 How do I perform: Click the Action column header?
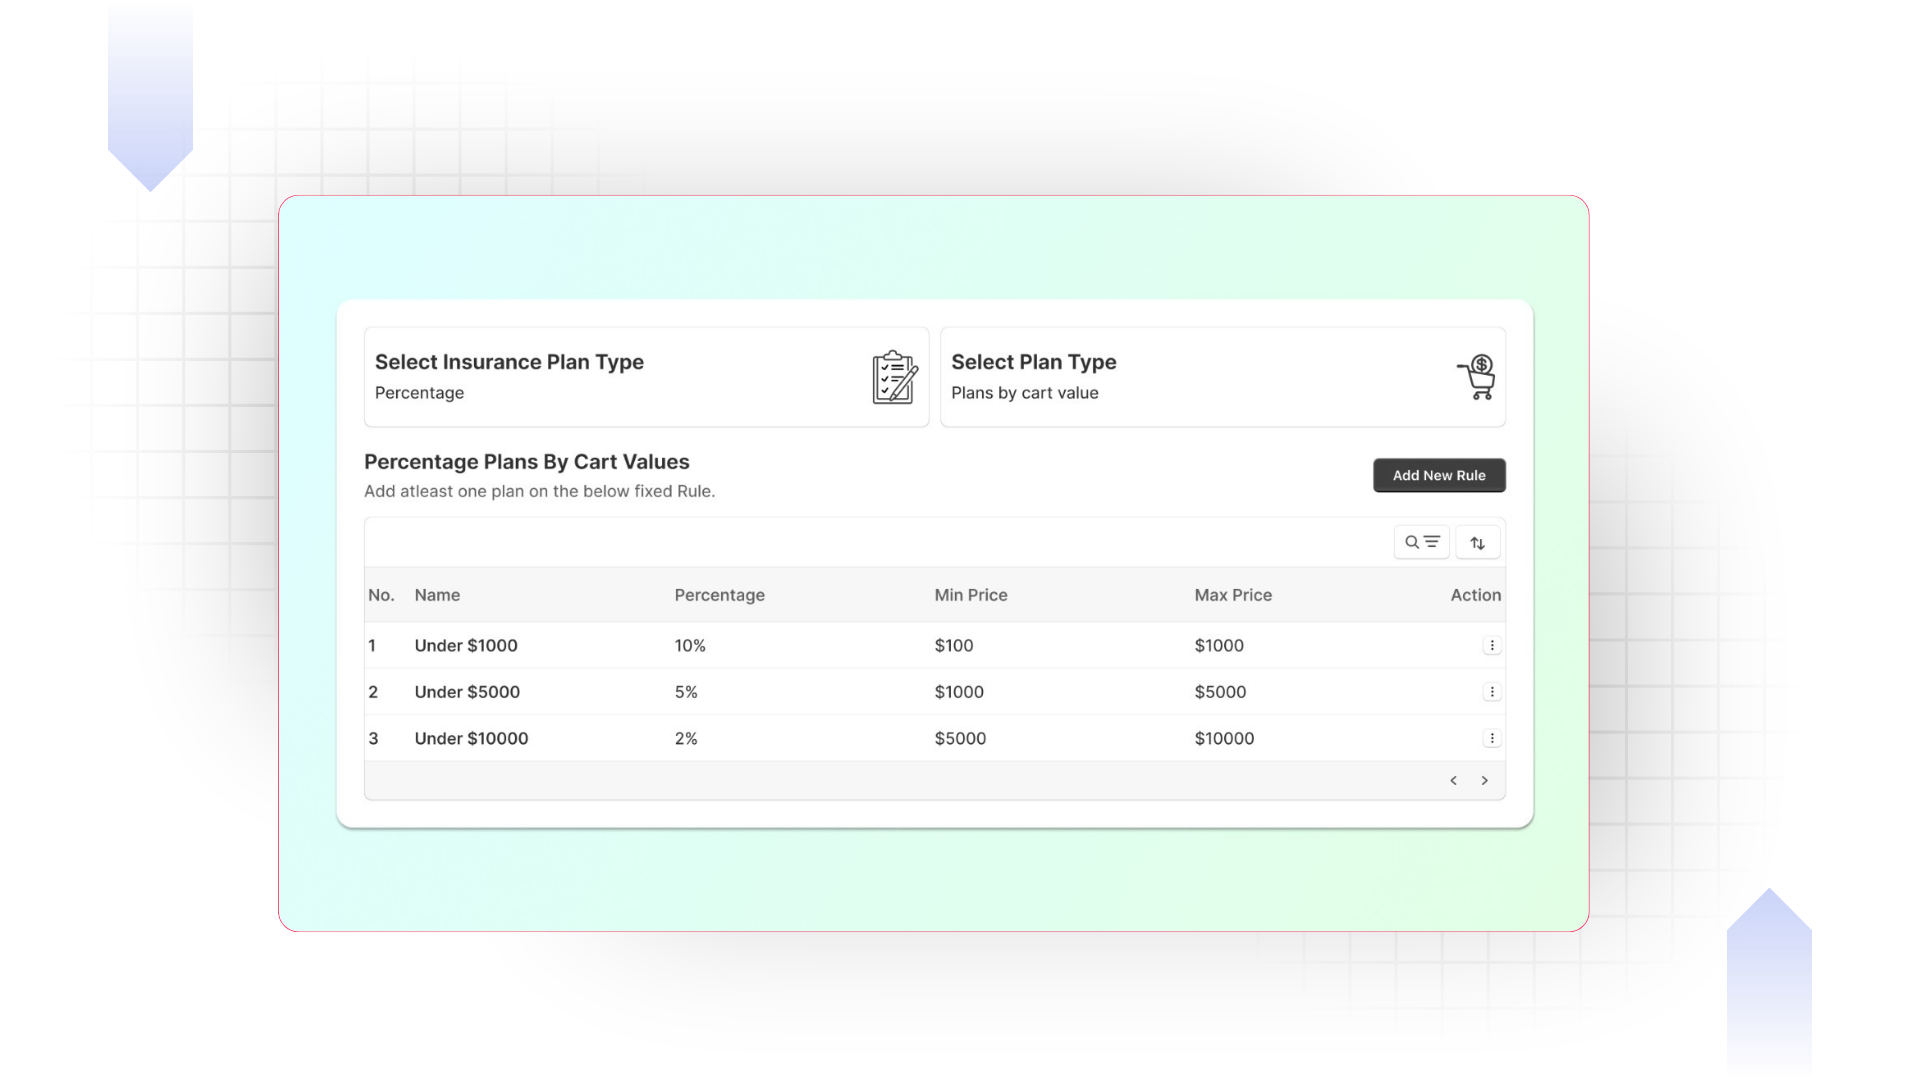(1475, 595)
